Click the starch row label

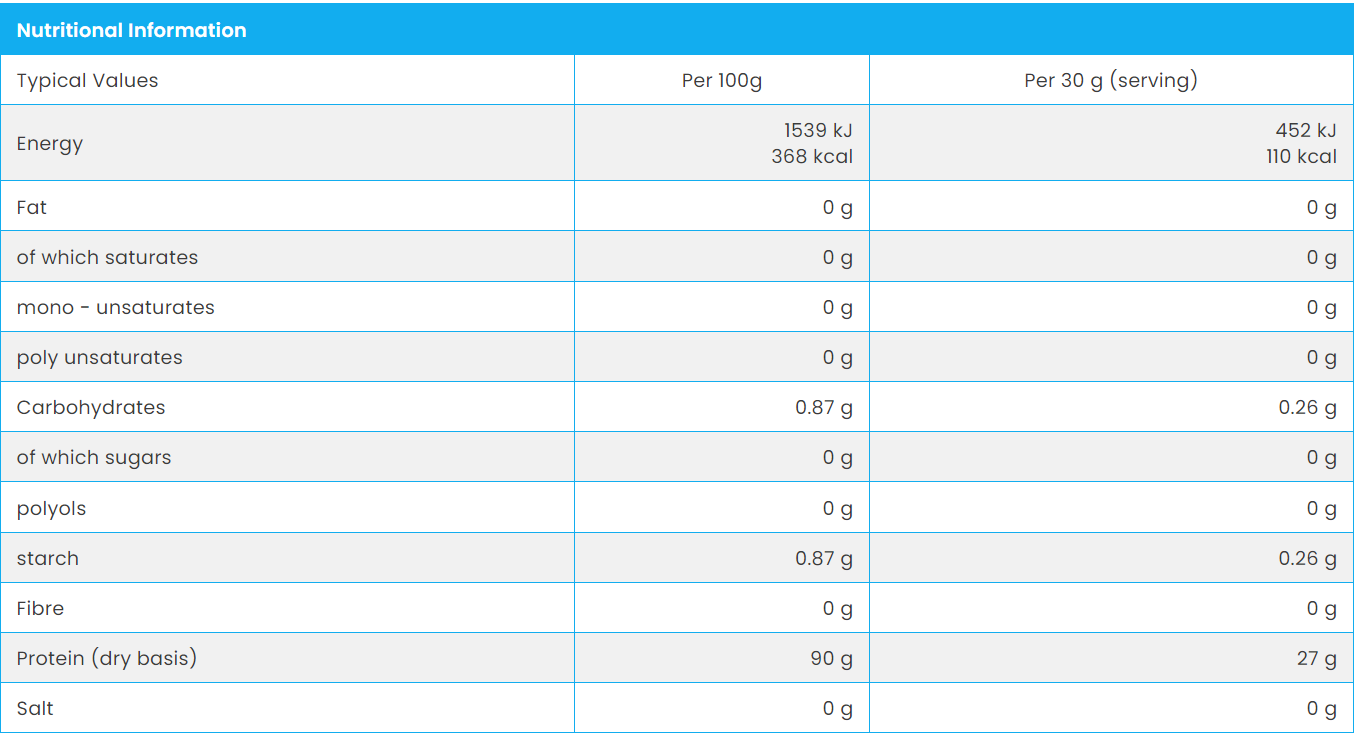point(47,558)
